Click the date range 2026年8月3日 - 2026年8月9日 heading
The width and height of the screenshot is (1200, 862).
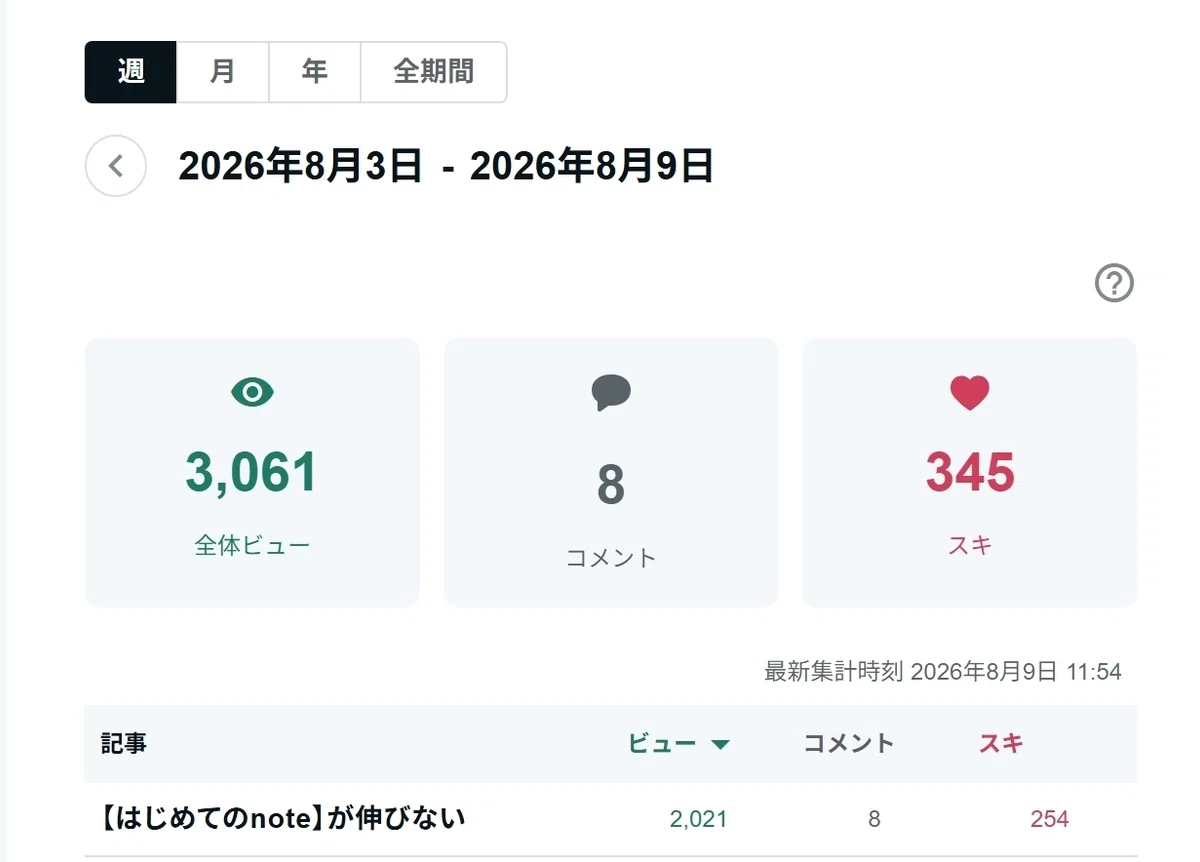pos(446,166)
